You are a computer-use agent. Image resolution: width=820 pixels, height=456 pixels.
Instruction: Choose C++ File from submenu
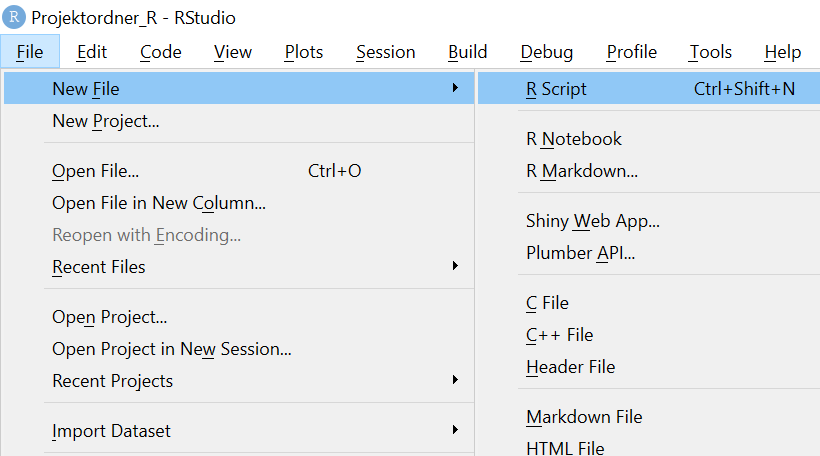tap(560, 335)
